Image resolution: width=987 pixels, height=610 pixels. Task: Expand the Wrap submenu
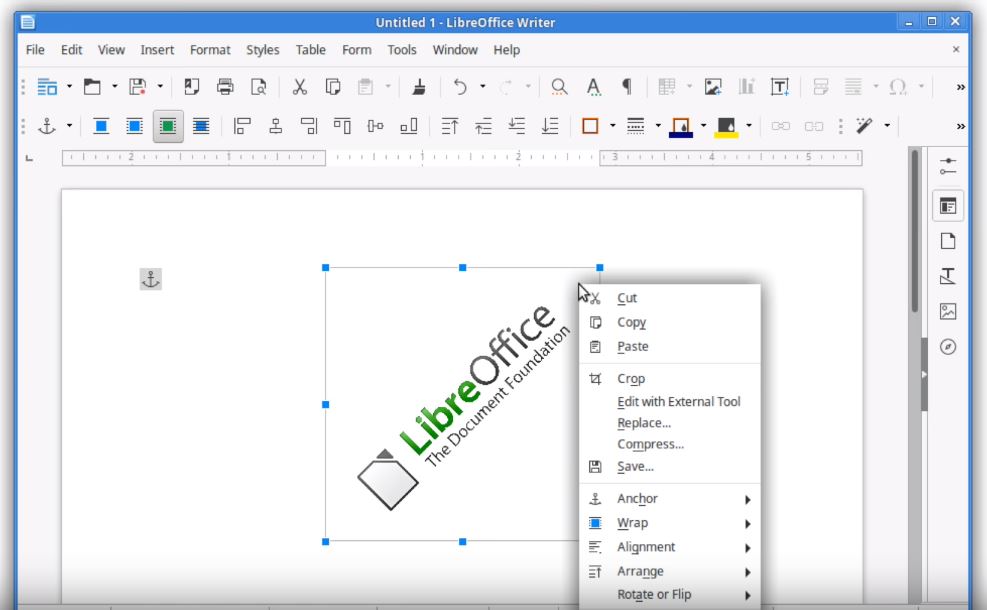tap(670, 523)
